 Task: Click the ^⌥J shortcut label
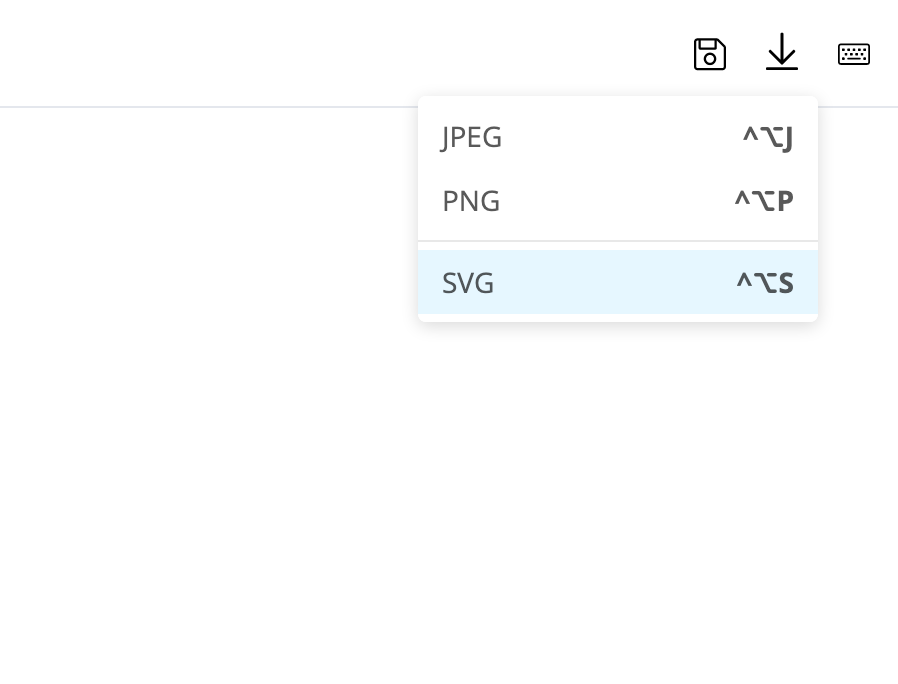[x=767, y=138]
